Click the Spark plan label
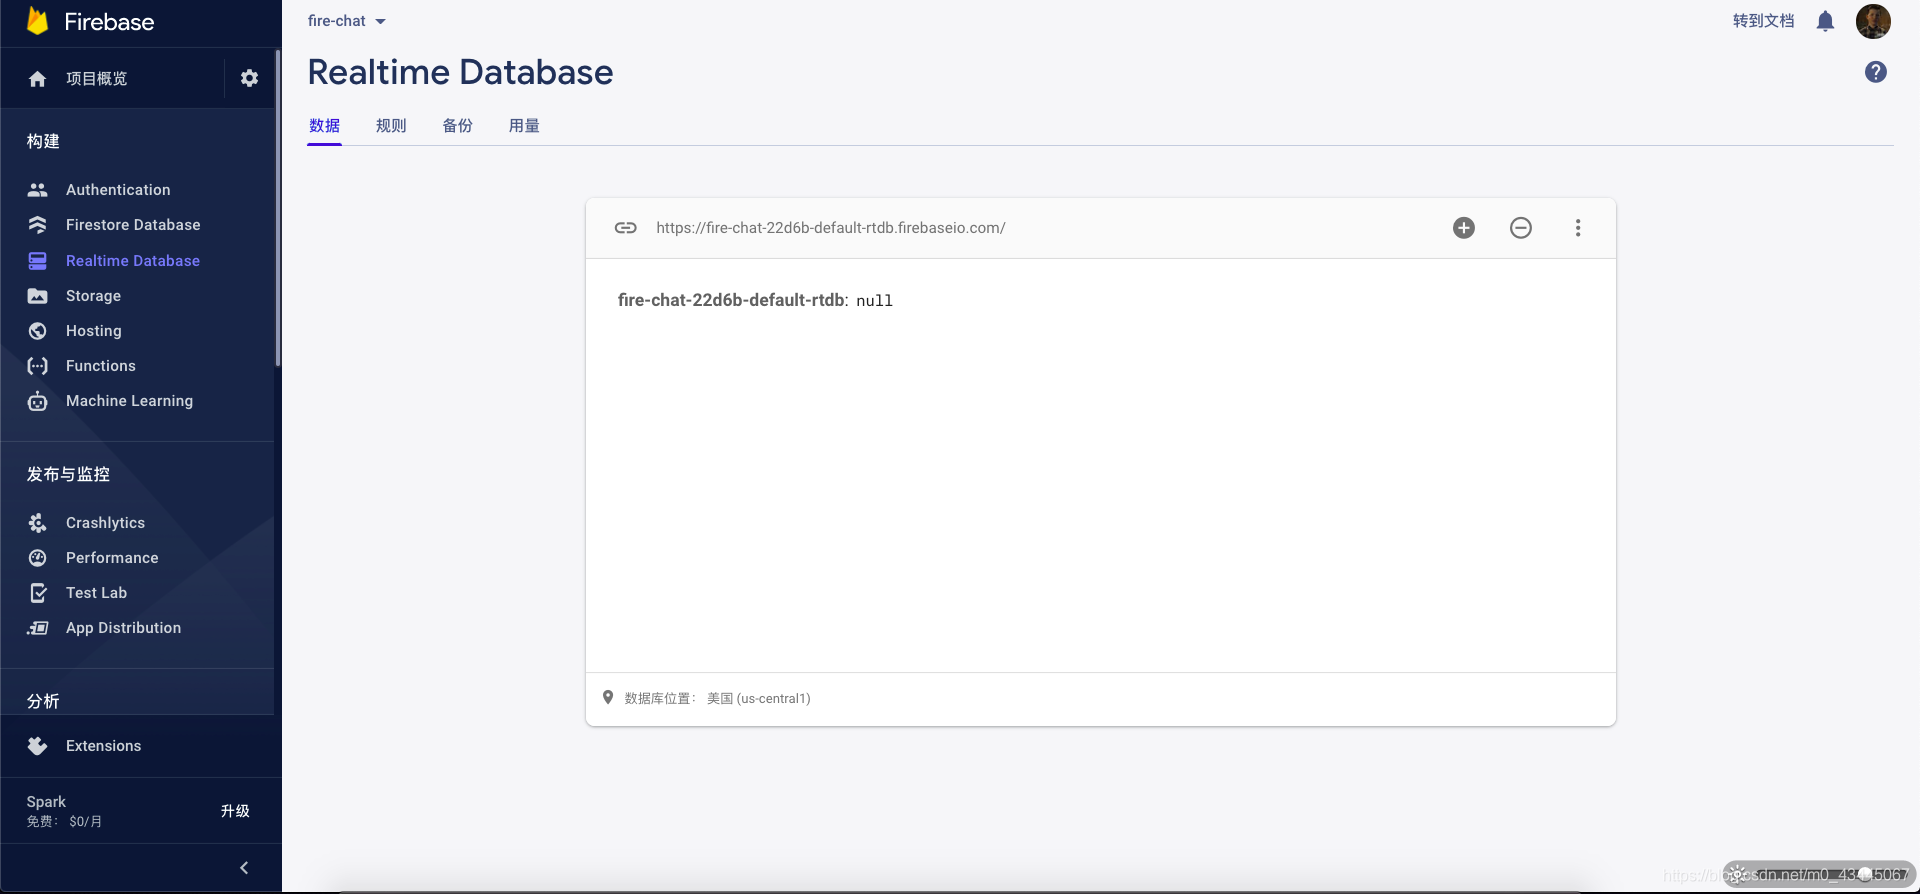Screen dimensions: 1920x894 point(46,802)
